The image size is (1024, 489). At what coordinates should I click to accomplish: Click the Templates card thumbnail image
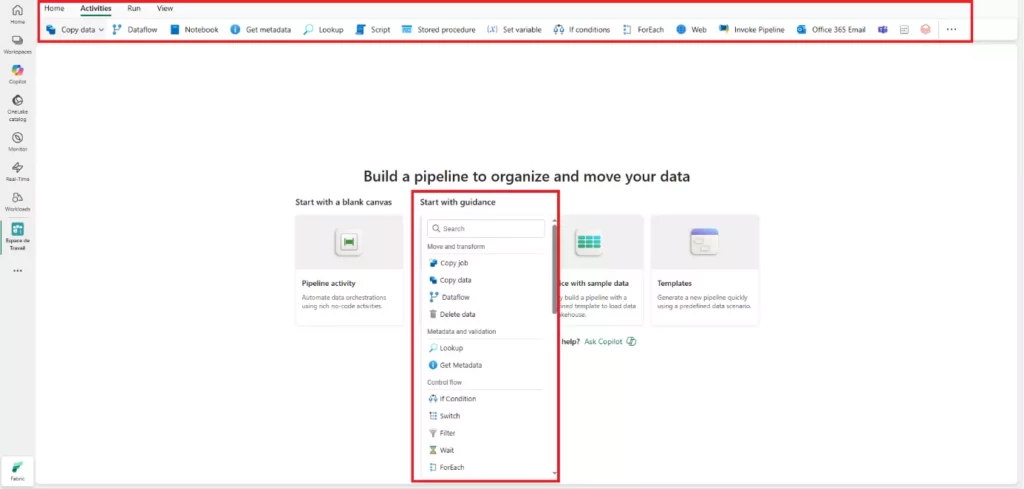tap(705, 242)
